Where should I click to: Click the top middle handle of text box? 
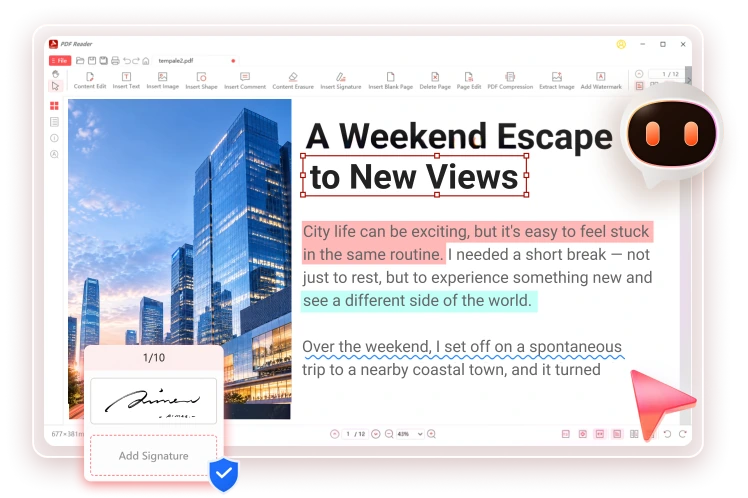click(436, 156)
